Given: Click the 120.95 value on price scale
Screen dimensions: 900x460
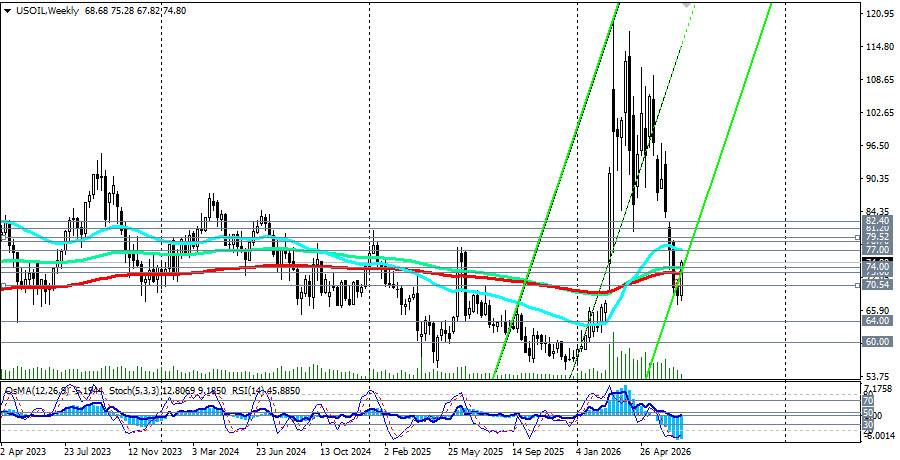Looking at the screenshot, I should (x=880, y=13).
